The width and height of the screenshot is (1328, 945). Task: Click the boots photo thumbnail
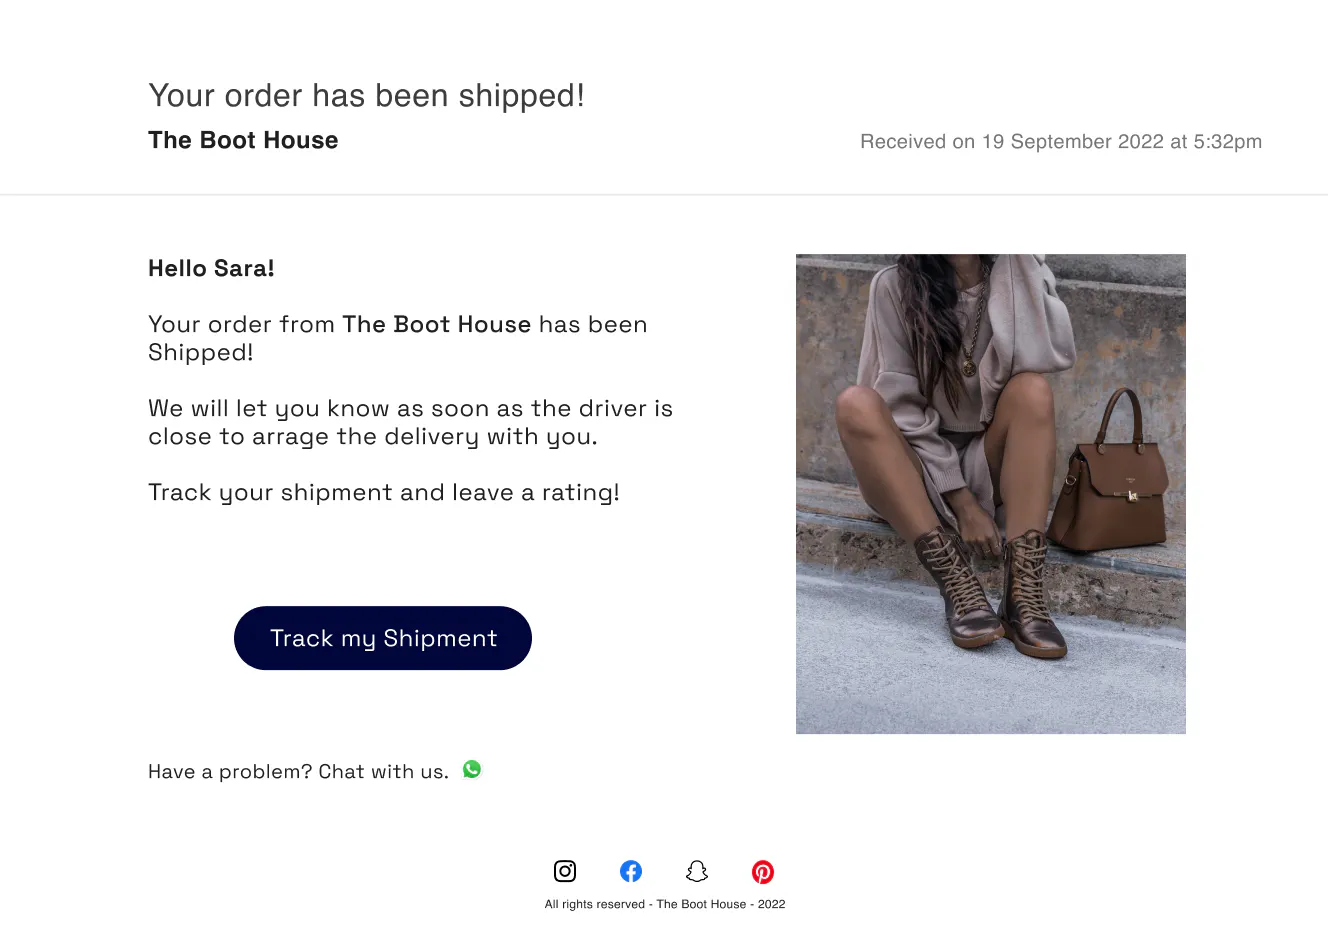pos(990,493)
